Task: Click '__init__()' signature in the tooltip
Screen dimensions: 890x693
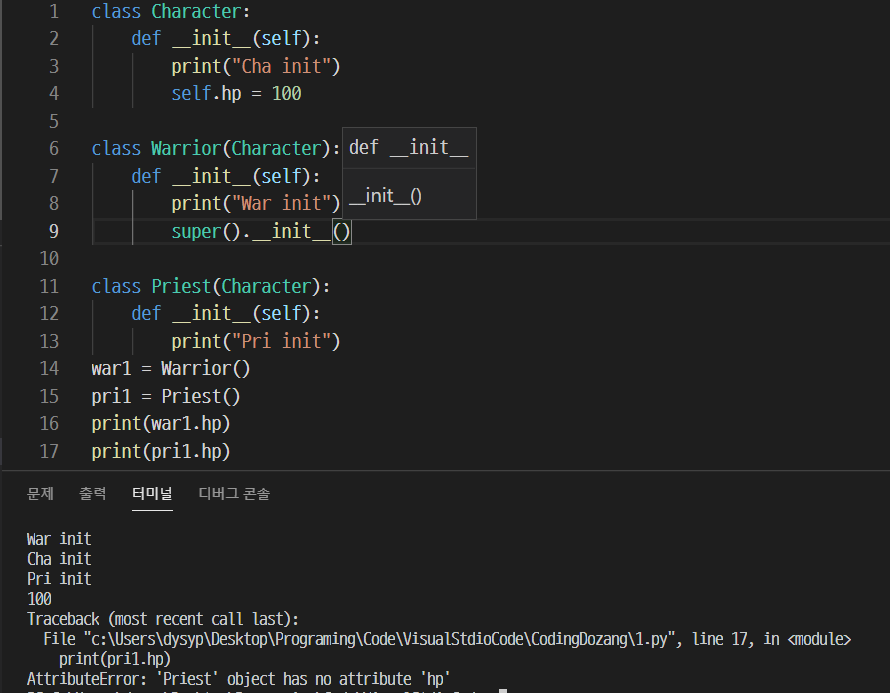Action: [385, 196]
